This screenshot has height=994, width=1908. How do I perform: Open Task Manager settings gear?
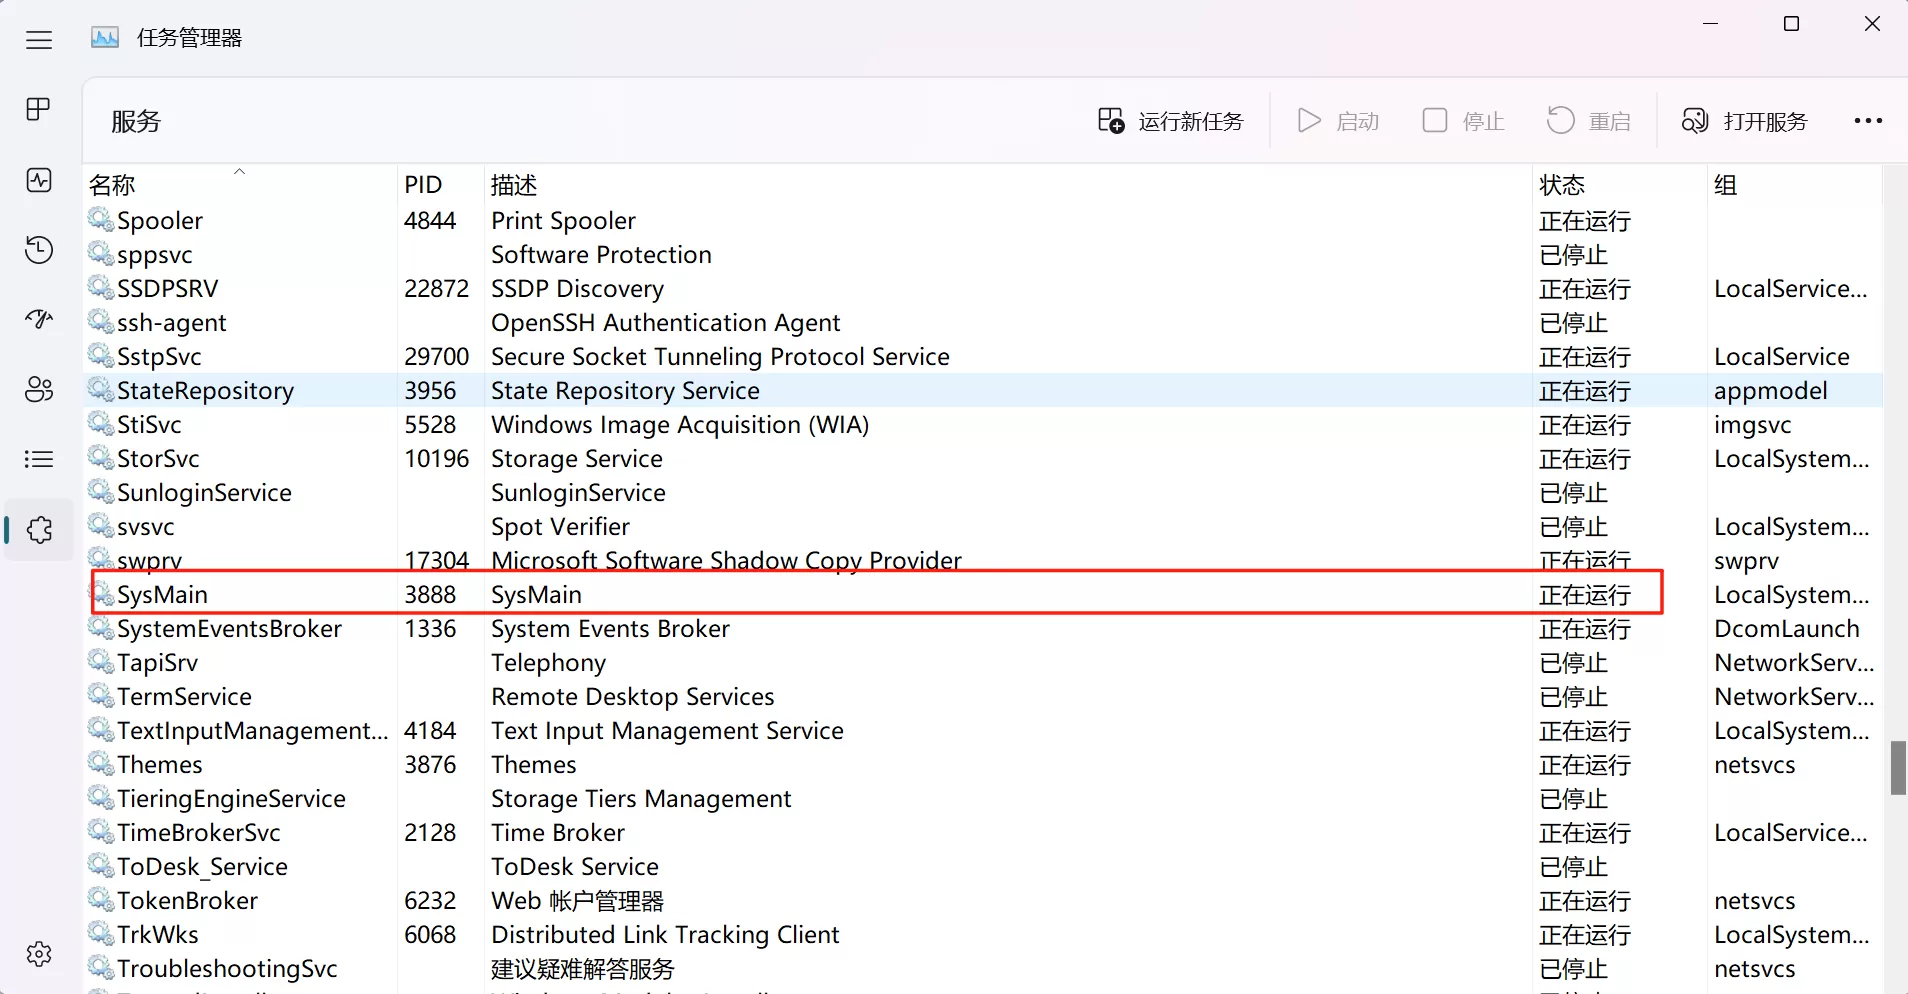[39, 953]
